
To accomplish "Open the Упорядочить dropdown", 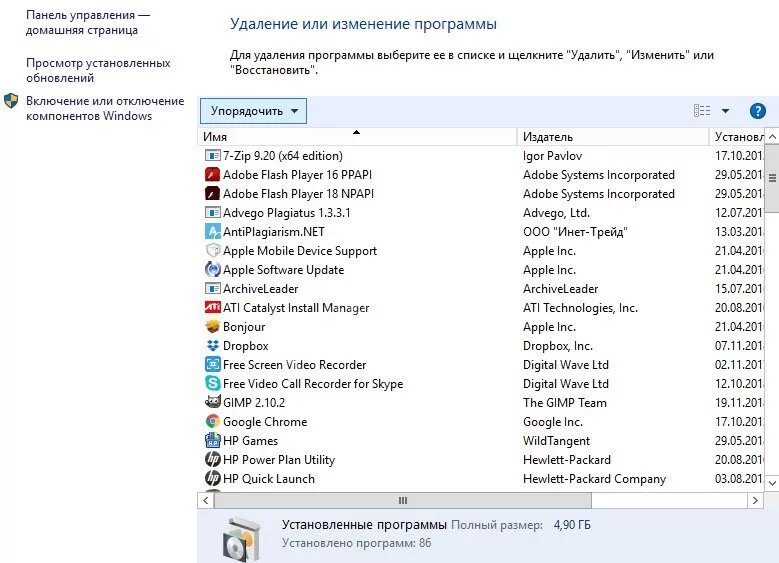I will point(253,111).
